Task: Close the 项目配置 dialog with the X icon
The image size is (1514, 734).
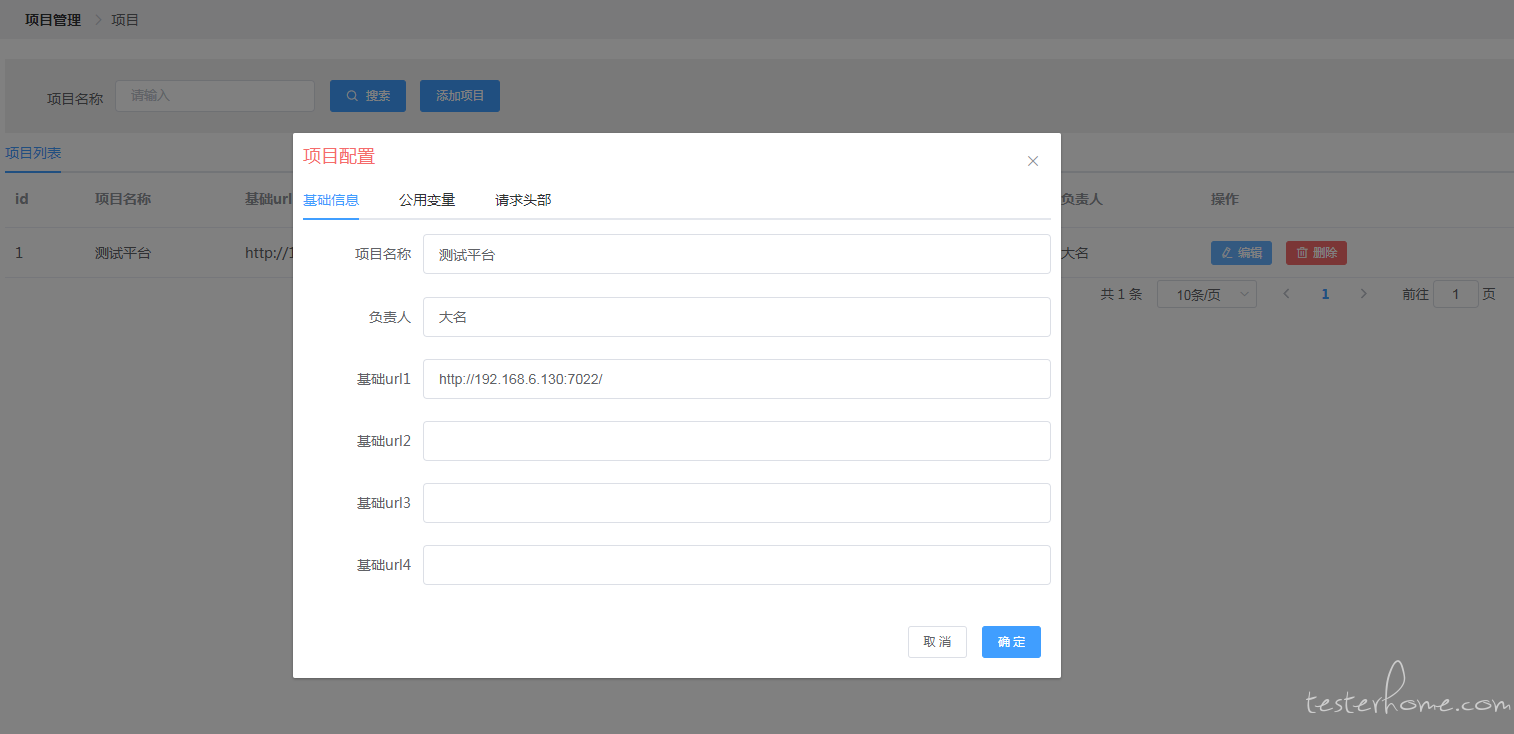Action: (x=1033, y=161)
